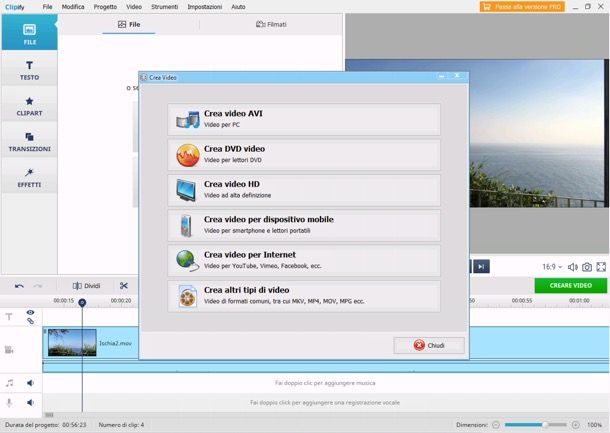Click Durata del progetto status text
This screenshot has height=433, width=610.
point(46,425)
